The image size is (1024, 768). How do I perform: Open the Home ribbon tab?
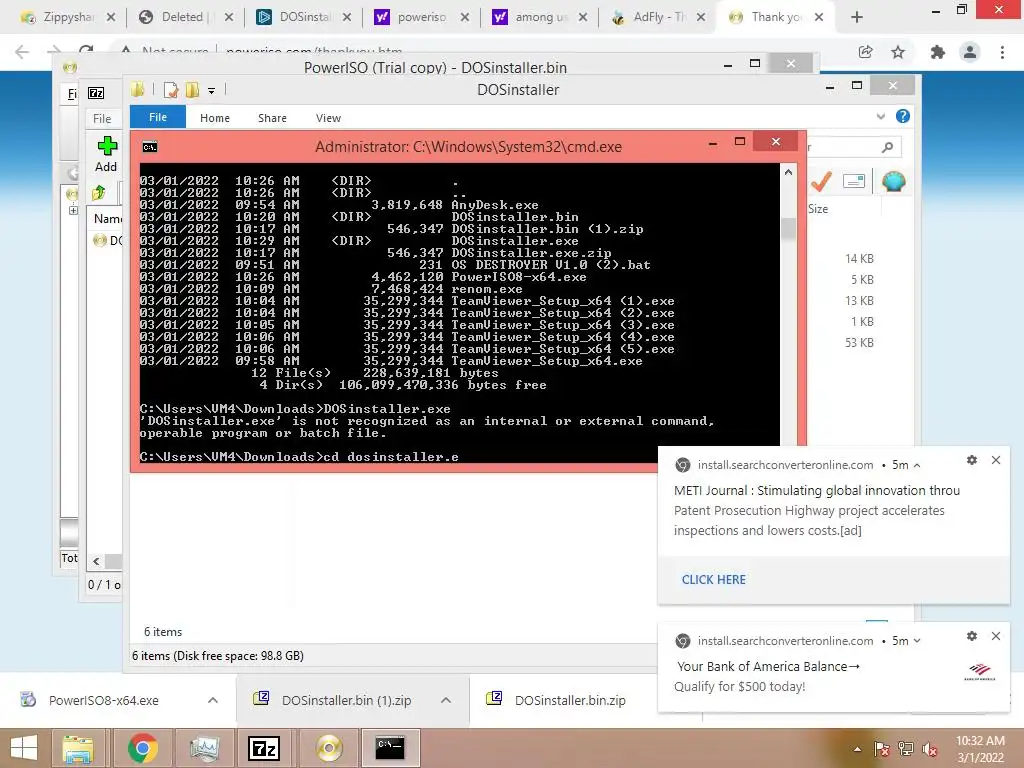215,118
